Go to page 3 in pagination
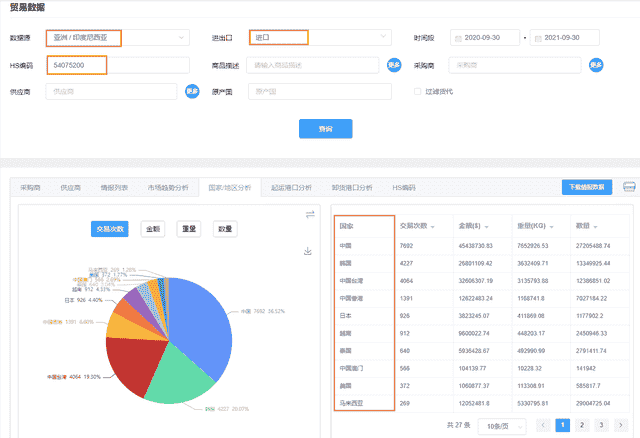Screen dimensions: 640x438 click(601, 425)
